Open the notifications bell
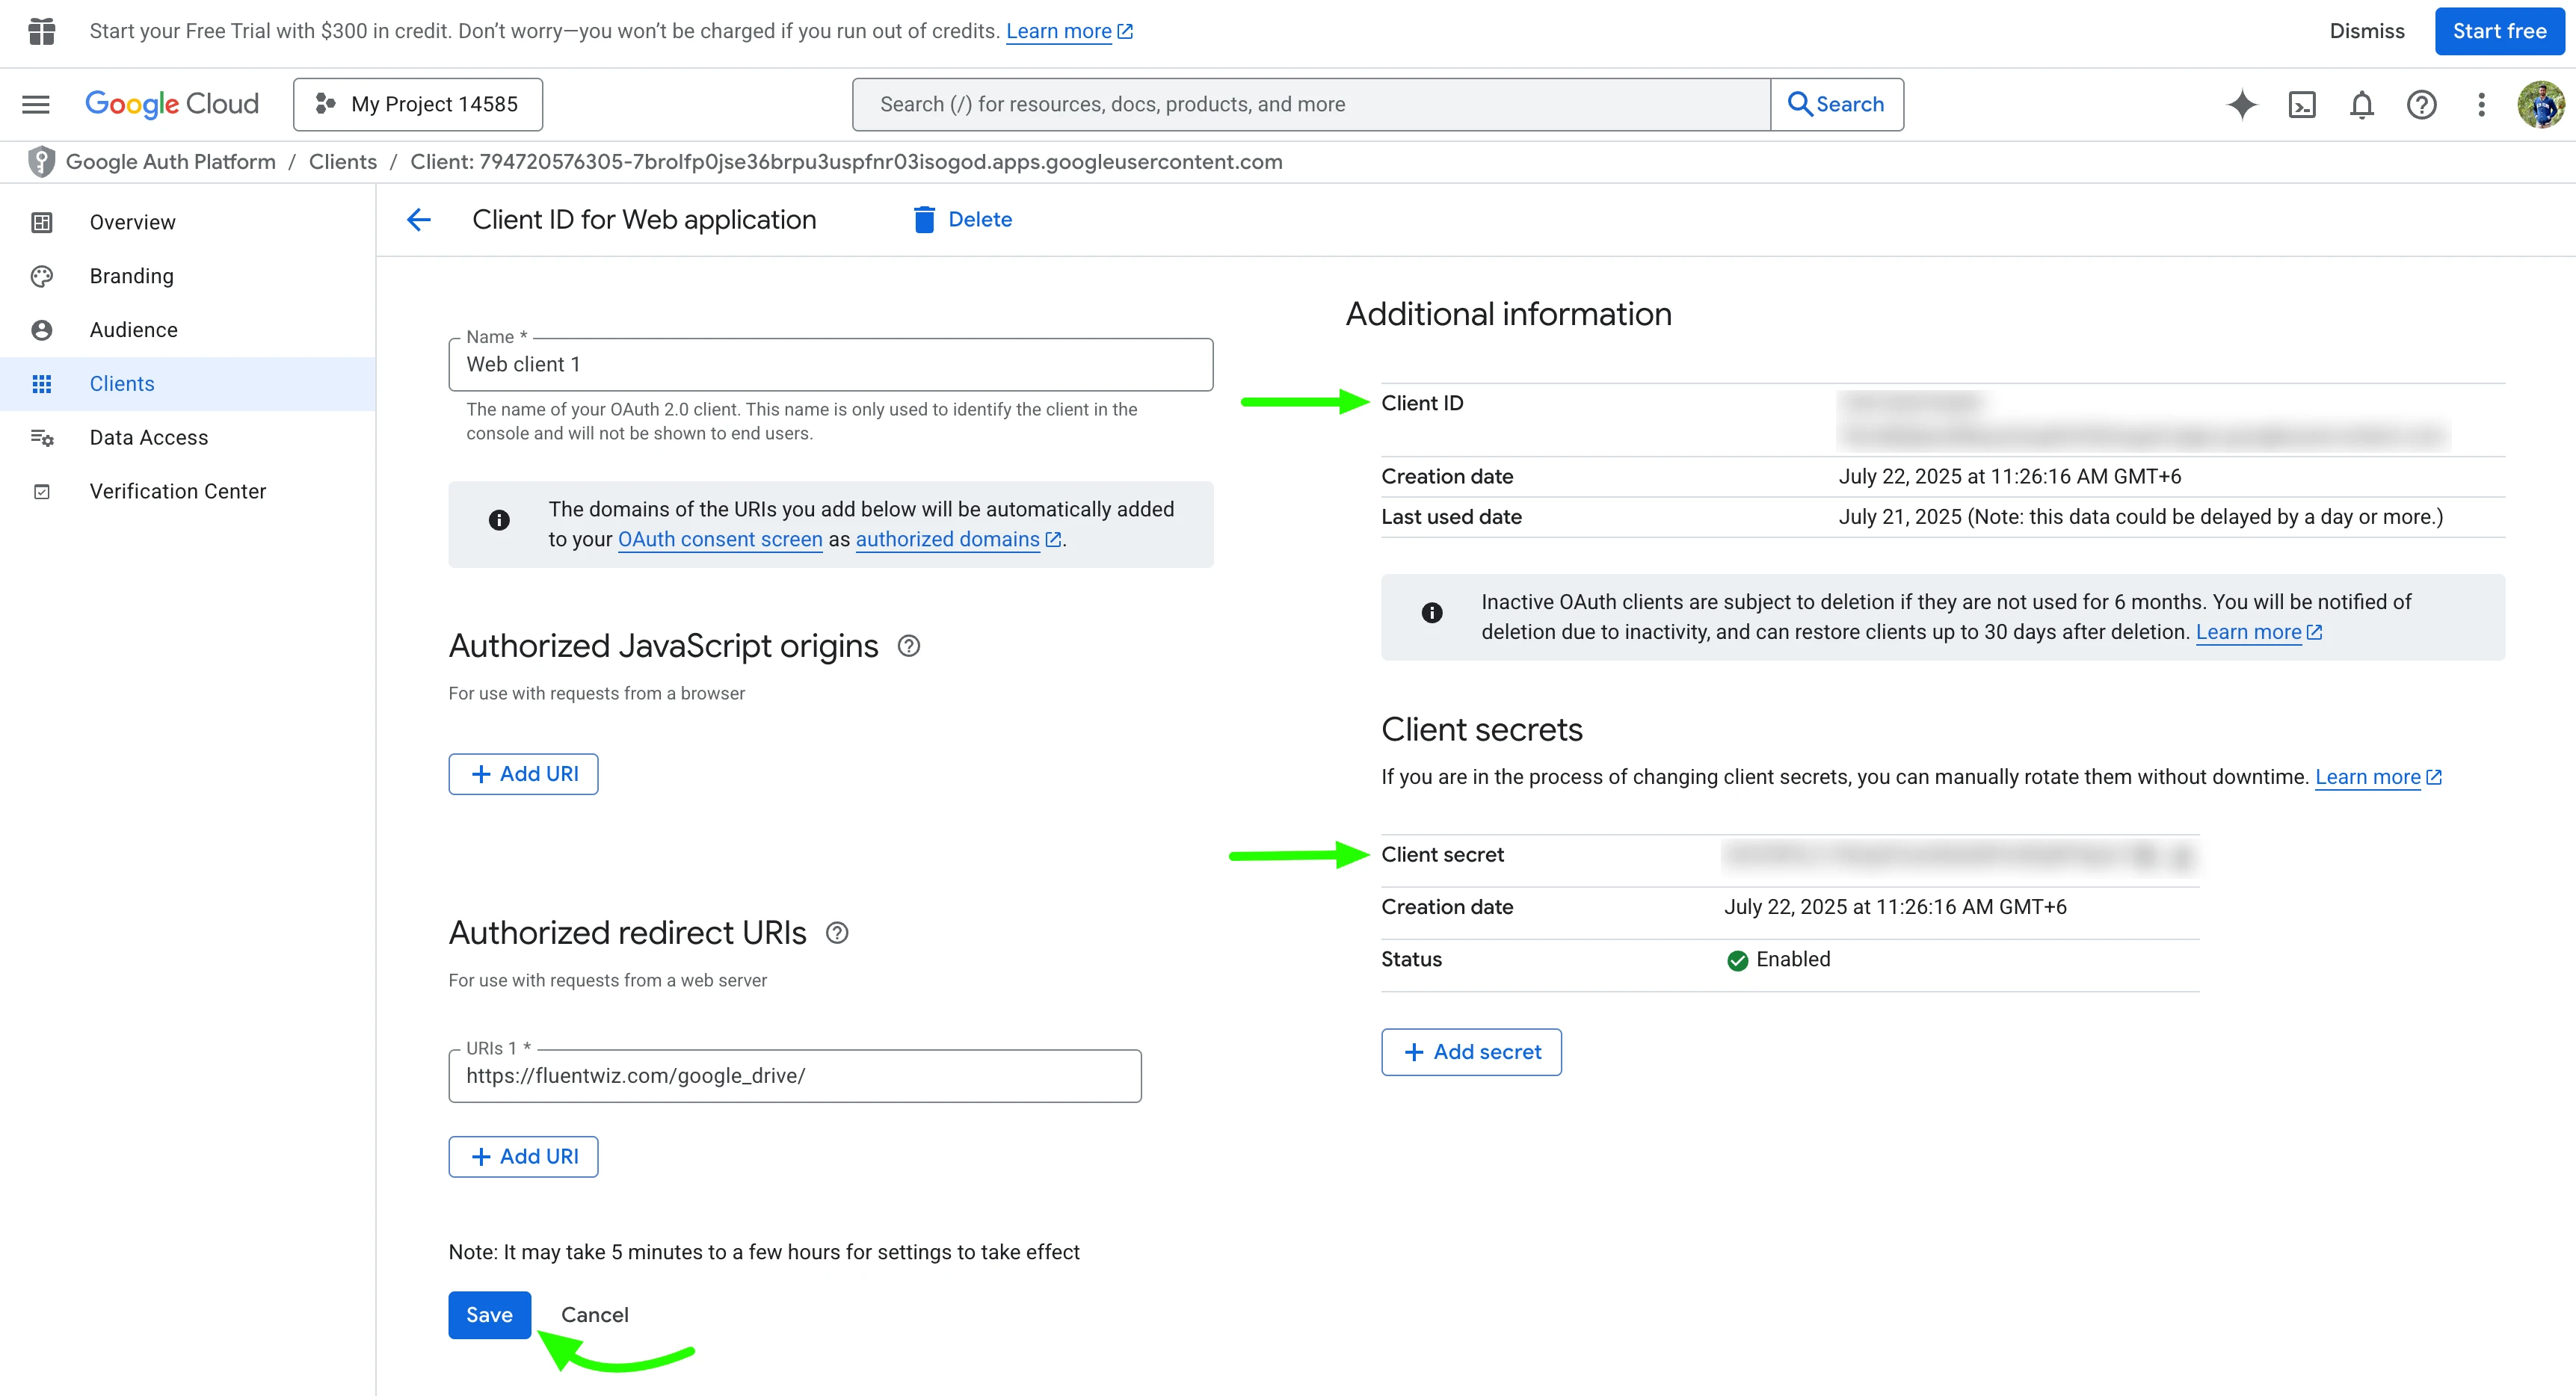Image resolution: width=2576 pixels, height=1396 pixels. click(2361, 104)
